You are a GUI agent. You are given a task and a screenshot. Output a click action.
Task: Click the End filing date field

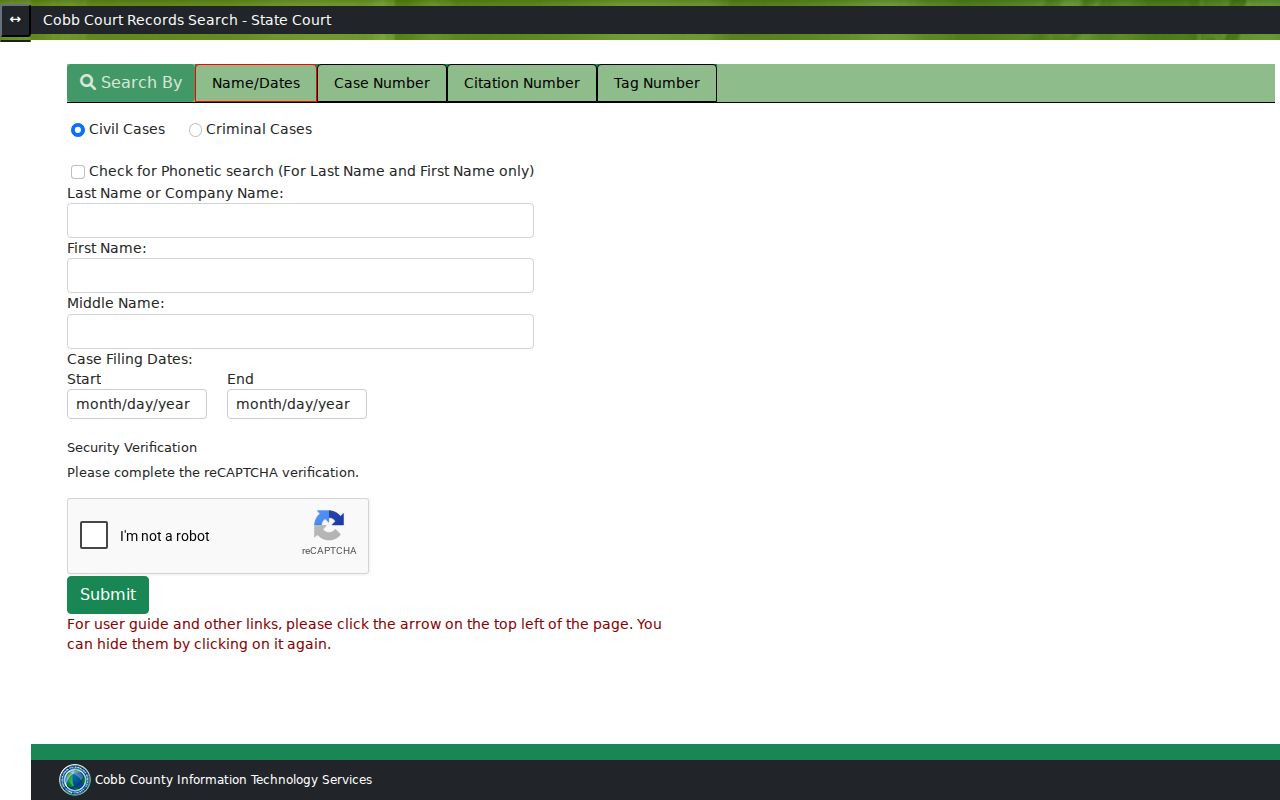(297, 404)
